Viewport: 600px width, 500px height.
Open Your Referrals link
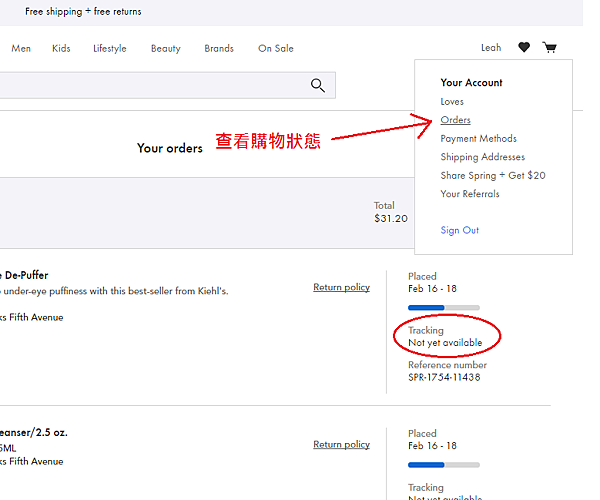pyautogui.click(x=469, y=194)
